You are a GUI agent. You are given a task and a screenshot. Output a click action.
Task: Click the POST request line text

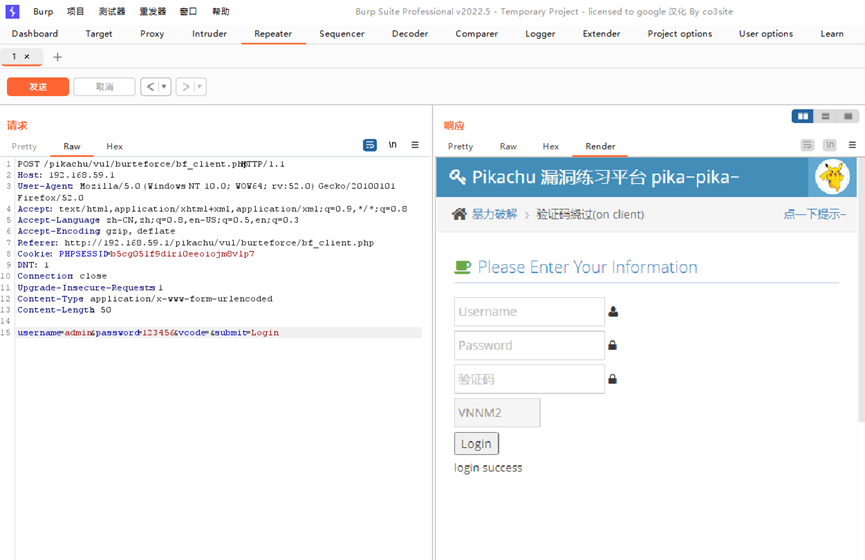[151, 164]
